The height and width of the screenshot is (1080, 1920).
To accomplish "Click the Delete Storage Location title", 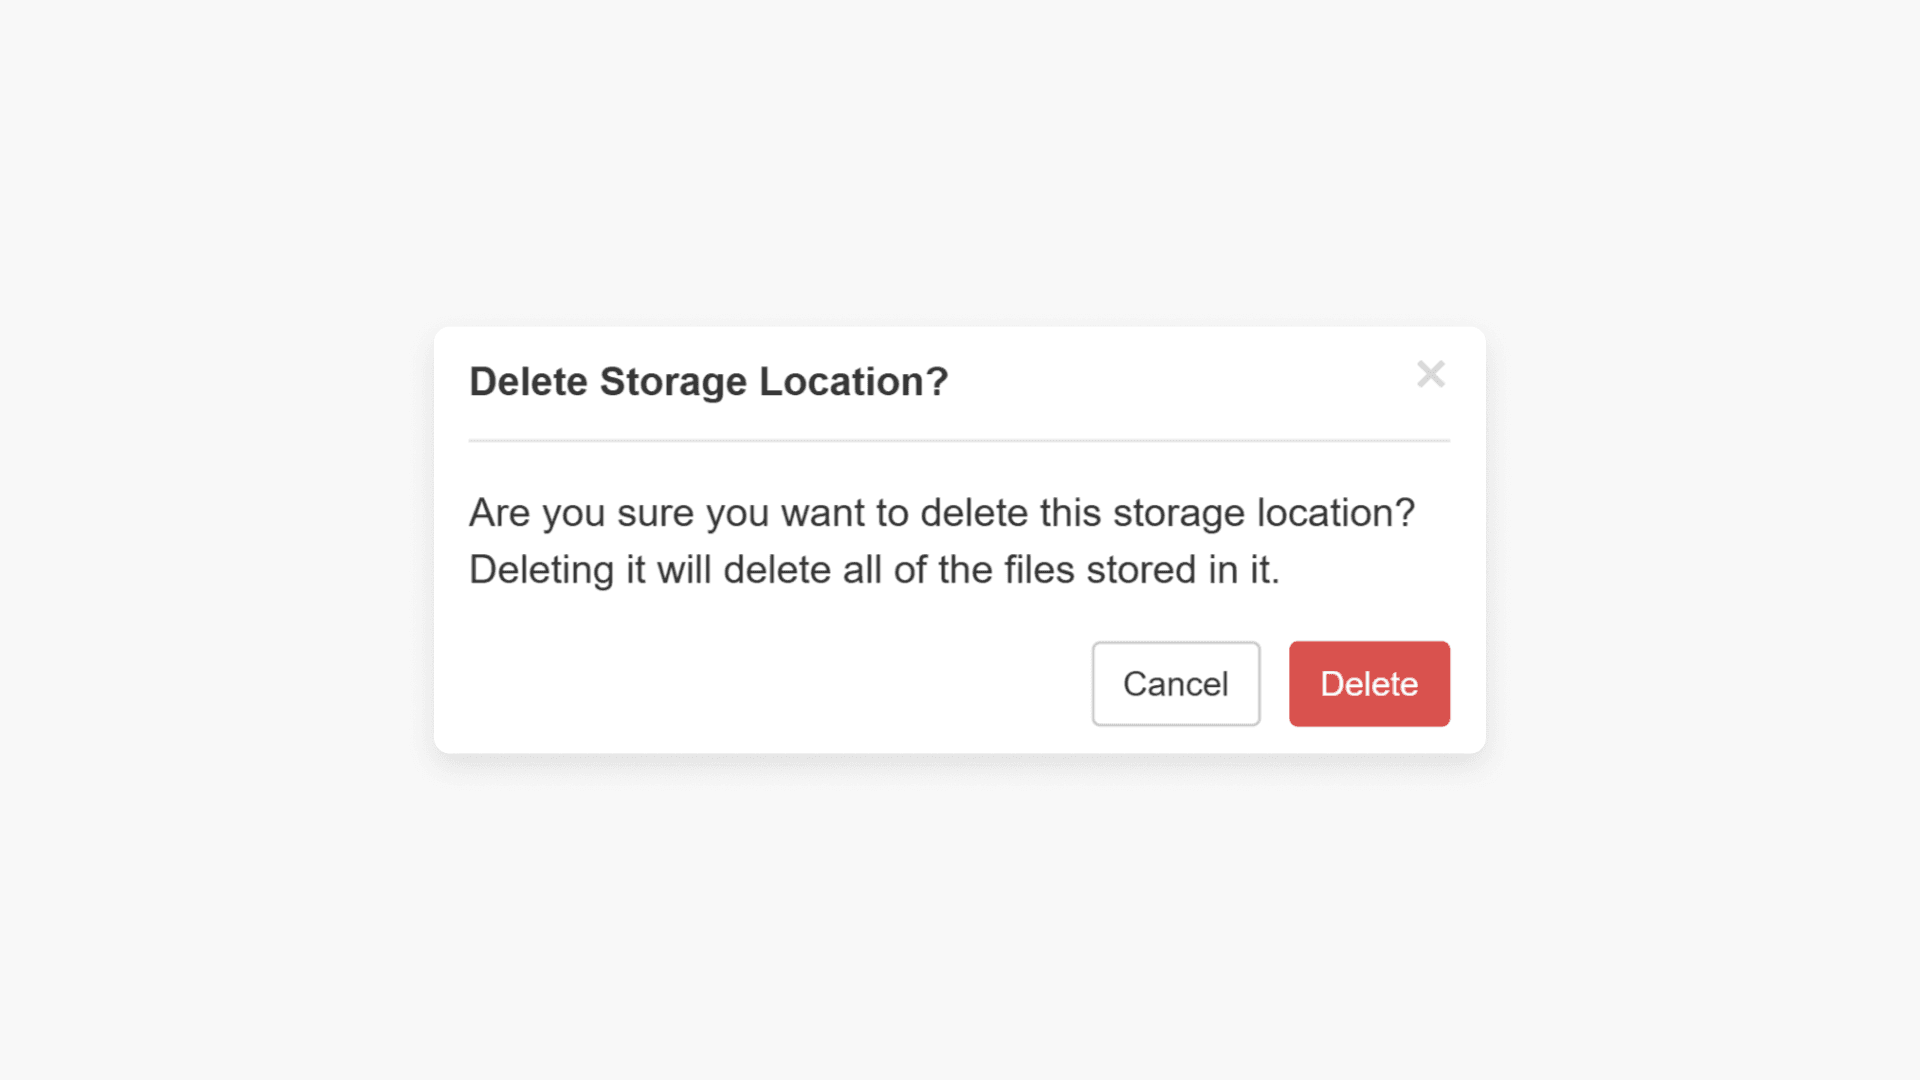I will (708, 381).
